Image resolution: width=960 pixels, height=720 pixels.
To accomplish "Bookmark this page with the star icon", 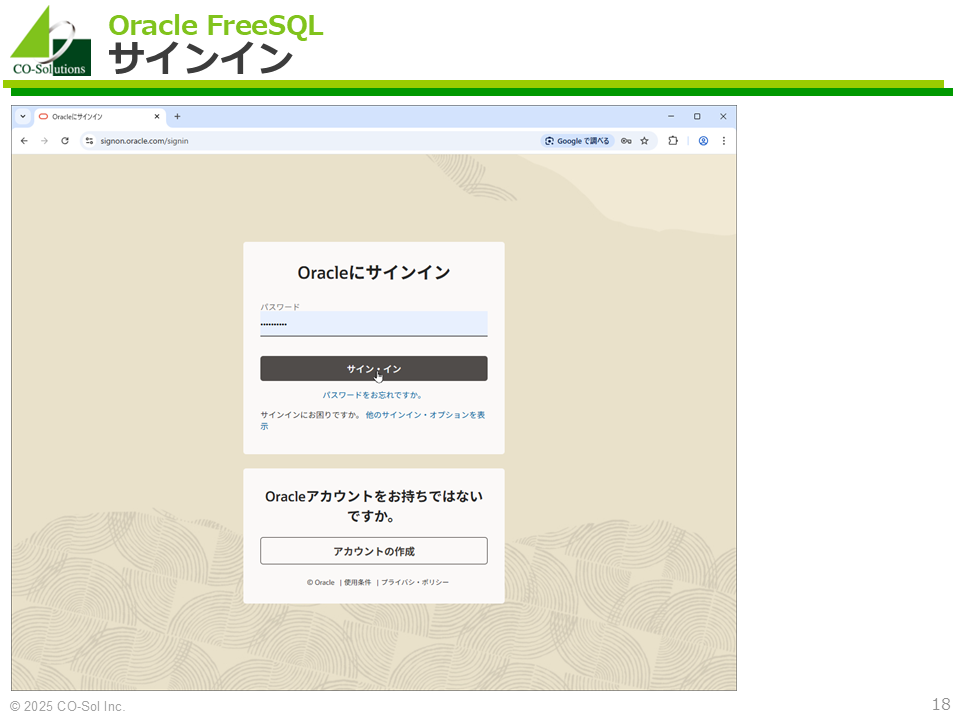I will coord(645,141).
